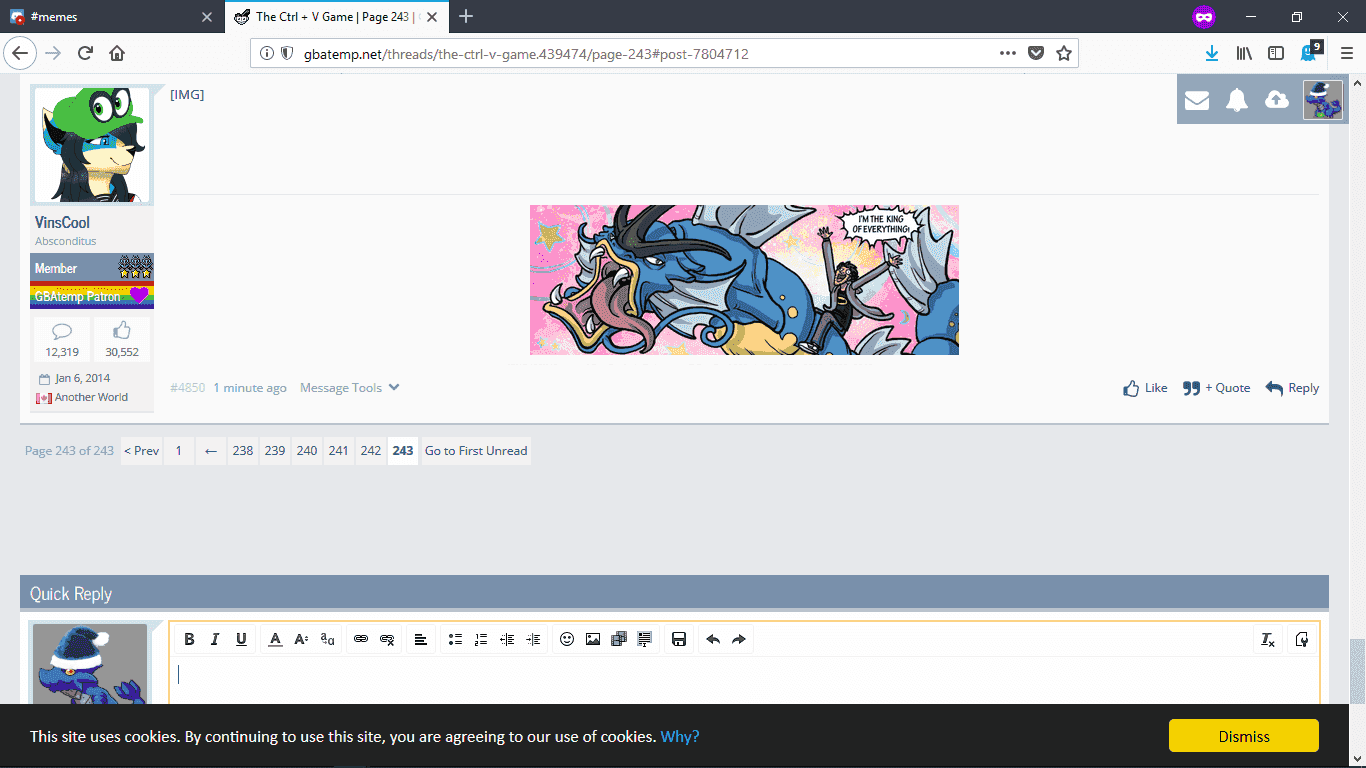This screenshot has width=1366, height=768.
Task: Open the page actions three-dot menu
Action: [x=1009, y=53]
